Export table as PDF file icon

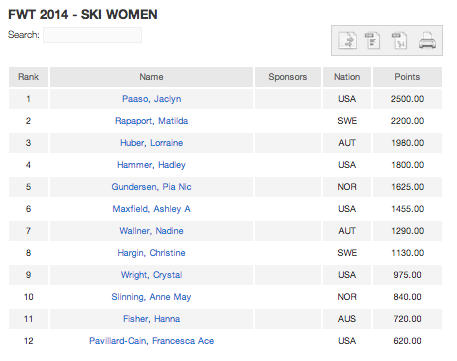coord(399,41)
